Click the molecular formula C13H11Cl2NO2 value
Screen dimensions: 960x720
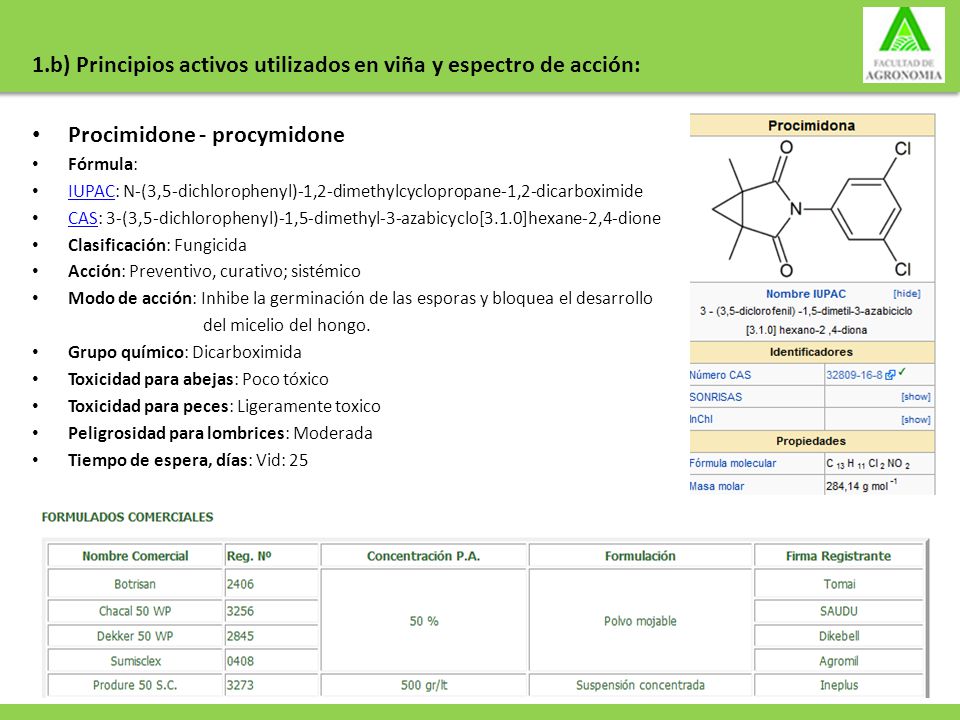868,464
